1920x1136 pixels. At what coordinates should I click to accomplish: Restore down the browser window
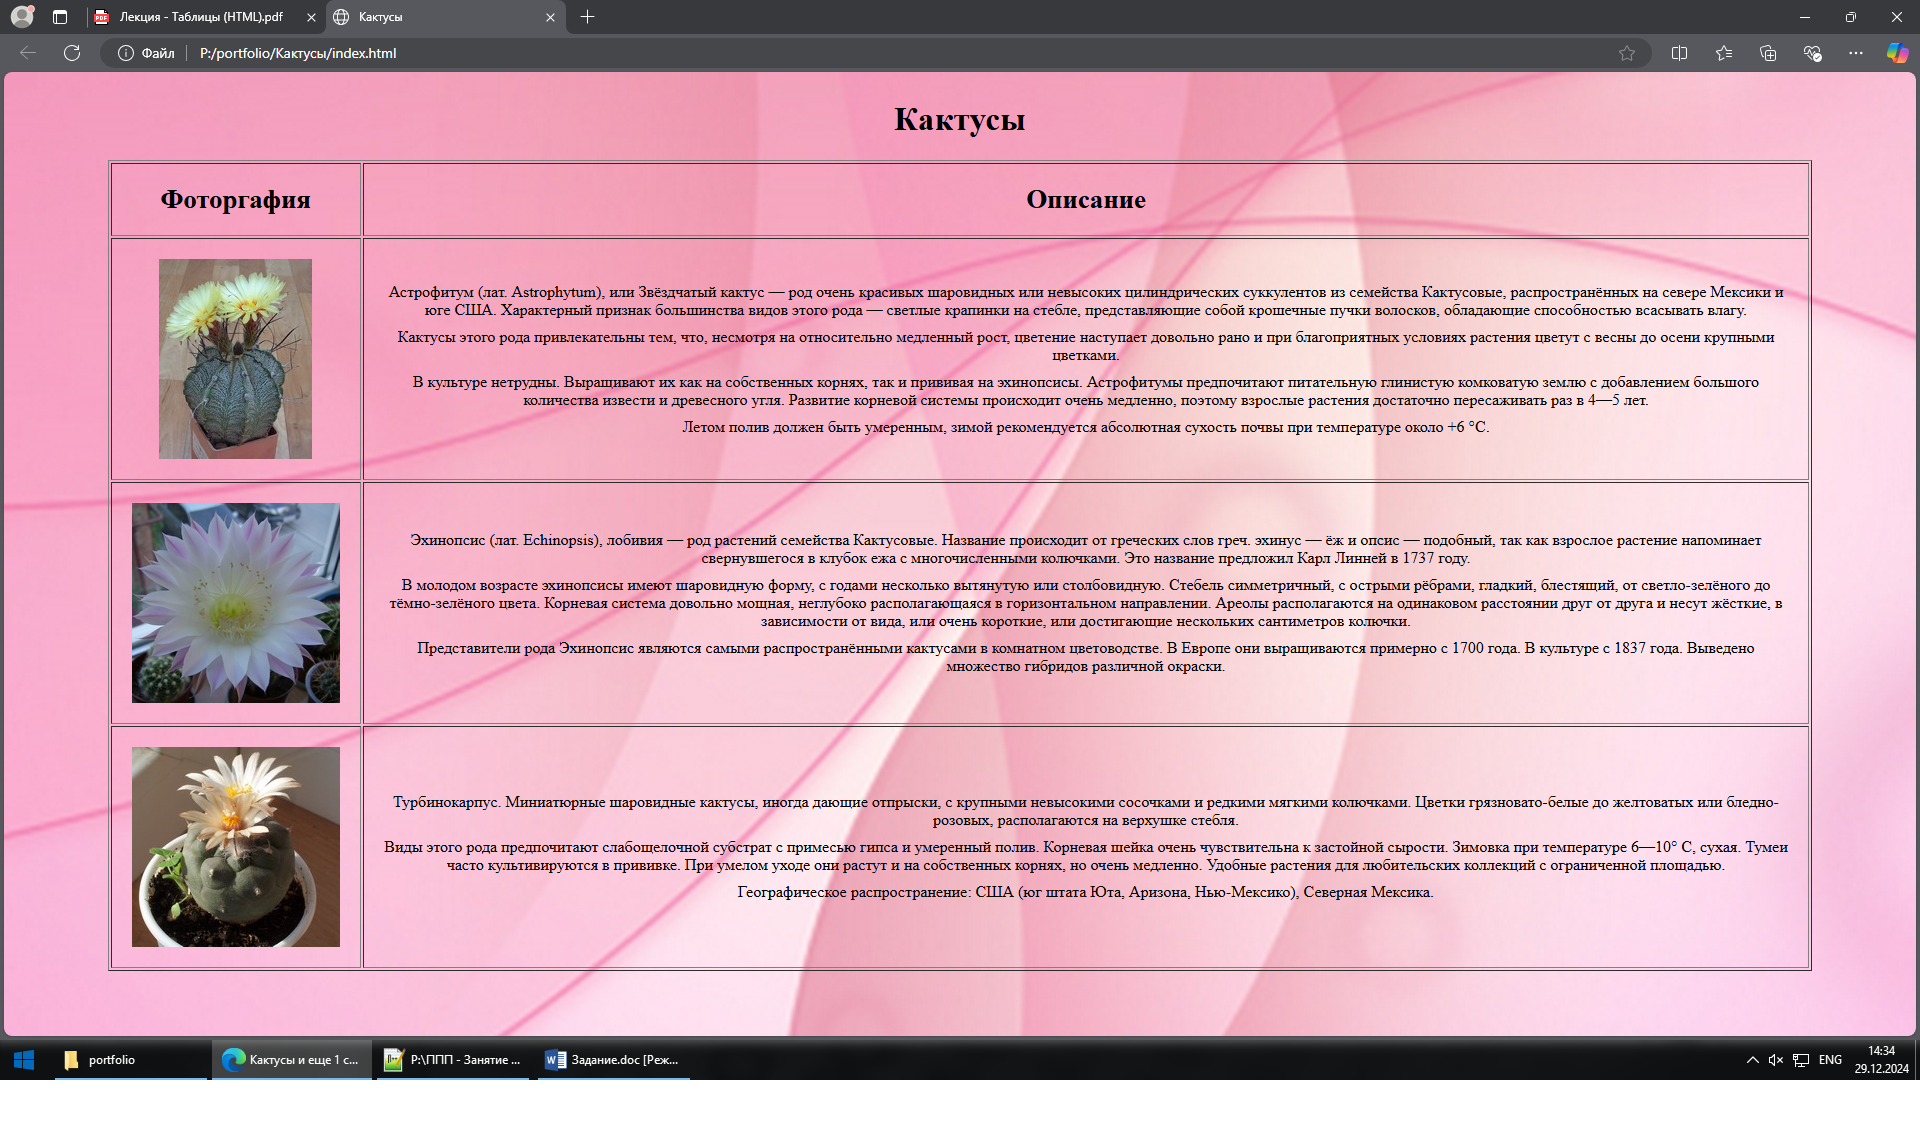click(1851, 17)
